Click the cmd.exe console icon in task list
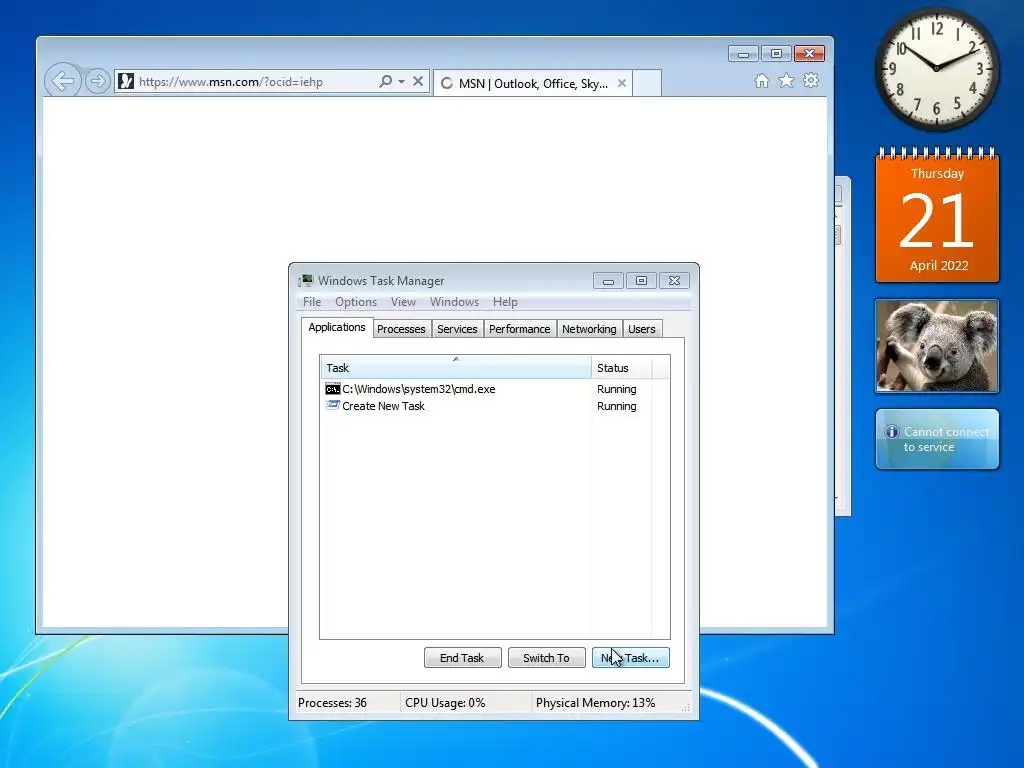This screenshot has height=768, width=1024. 332,389
